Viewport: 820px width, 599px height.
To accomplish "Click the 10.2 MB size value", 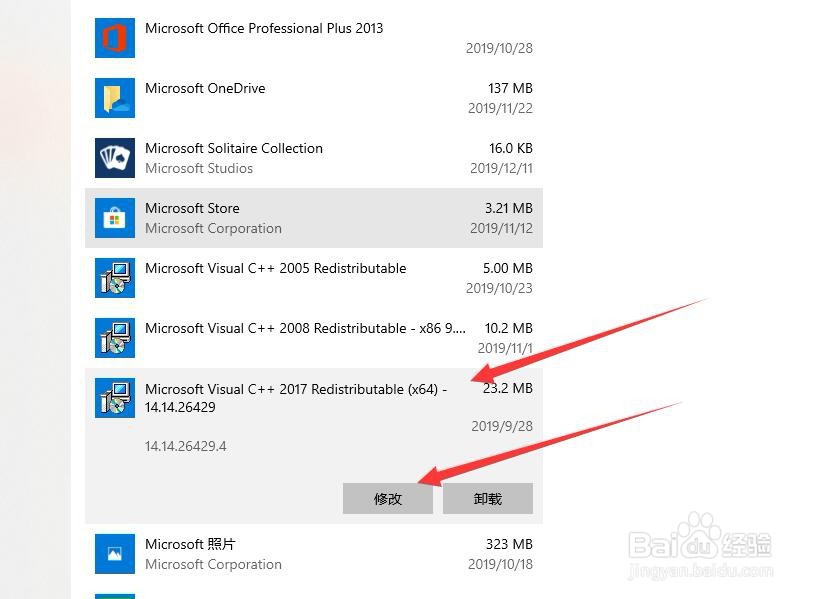I will click(x=508, y=329).
